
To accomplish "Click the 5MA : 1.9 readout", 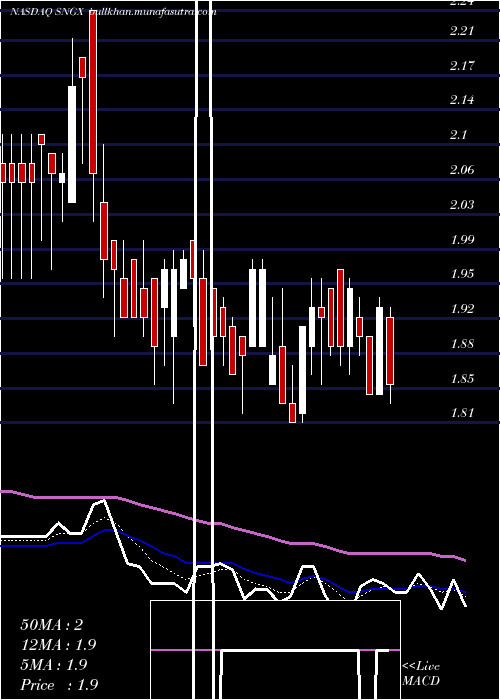I will (54, 665).
